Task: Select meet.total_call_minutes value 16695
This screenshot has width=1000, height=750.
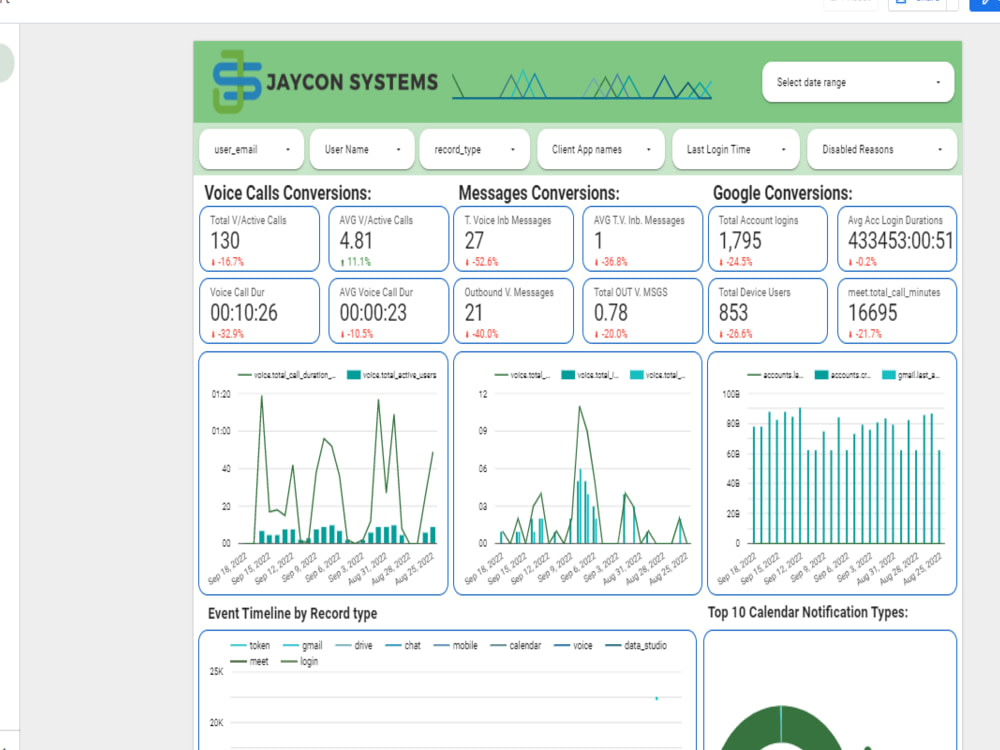Action: 872,312
